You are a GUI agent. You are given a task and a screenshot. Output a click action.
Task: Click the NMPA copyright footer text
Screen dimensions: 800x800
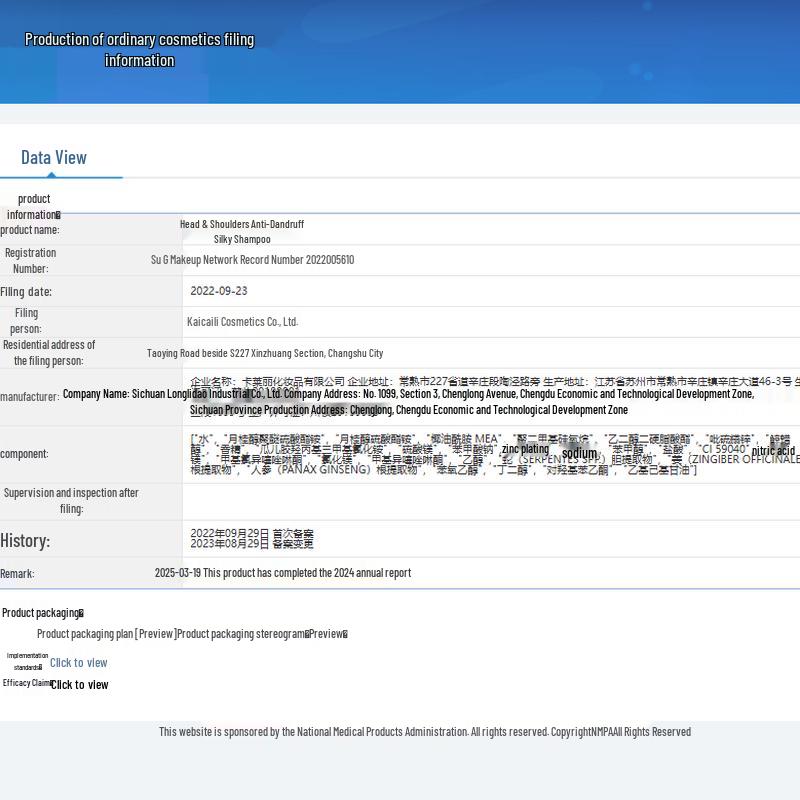coord(424,731)
